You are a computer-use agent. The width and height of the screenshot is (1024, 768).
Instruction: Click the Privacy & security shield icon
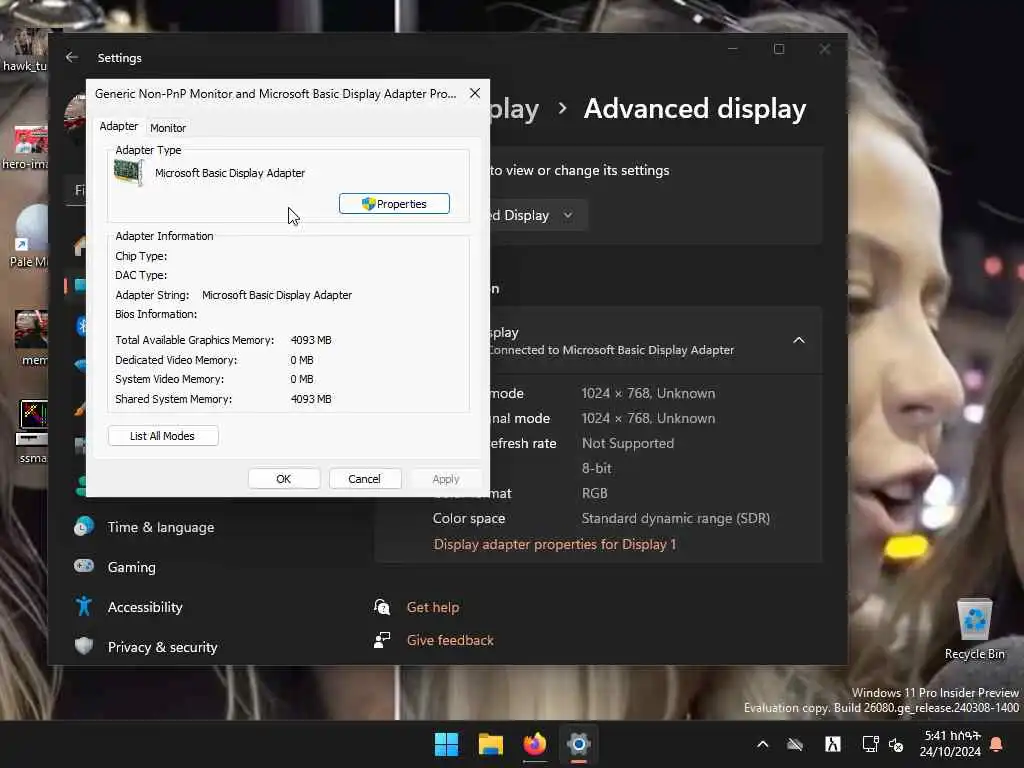pos(84,647)
